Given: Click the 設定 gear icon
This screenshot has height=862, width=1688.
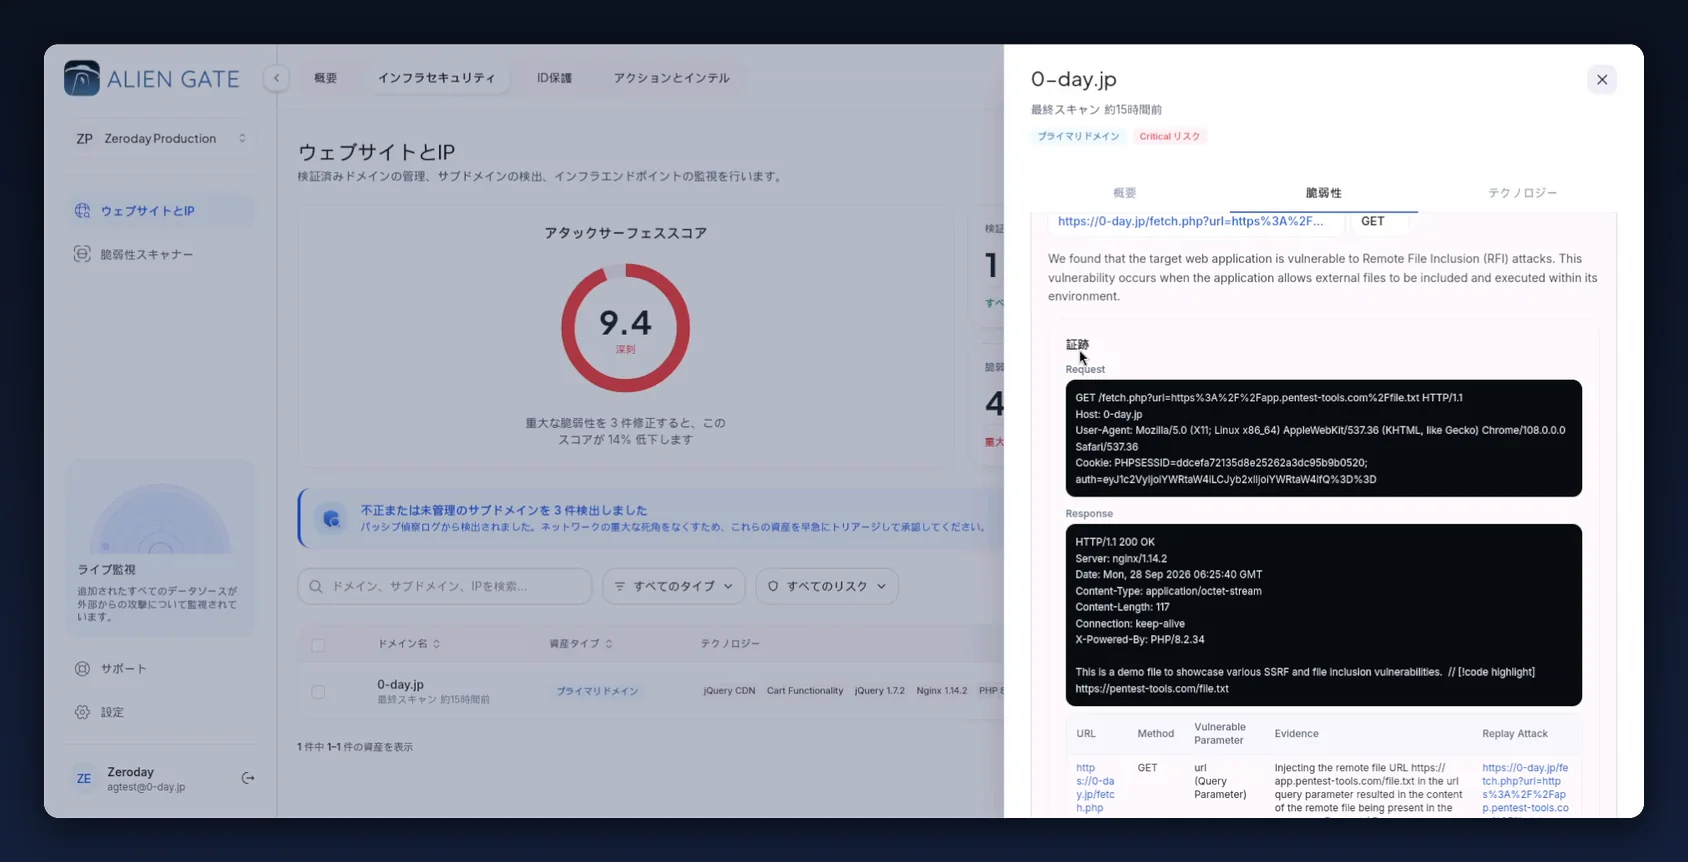Looking at the screenshot, I should point(82,712).
